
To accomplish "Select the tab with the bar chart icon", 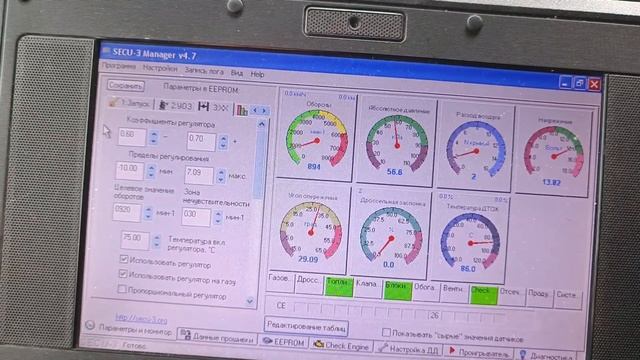I will [x=242, y=110].
